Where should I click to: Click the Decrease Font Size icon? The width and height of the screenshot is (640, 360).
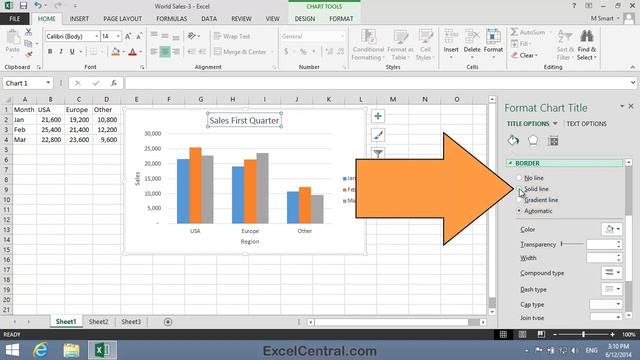(139, 36)
